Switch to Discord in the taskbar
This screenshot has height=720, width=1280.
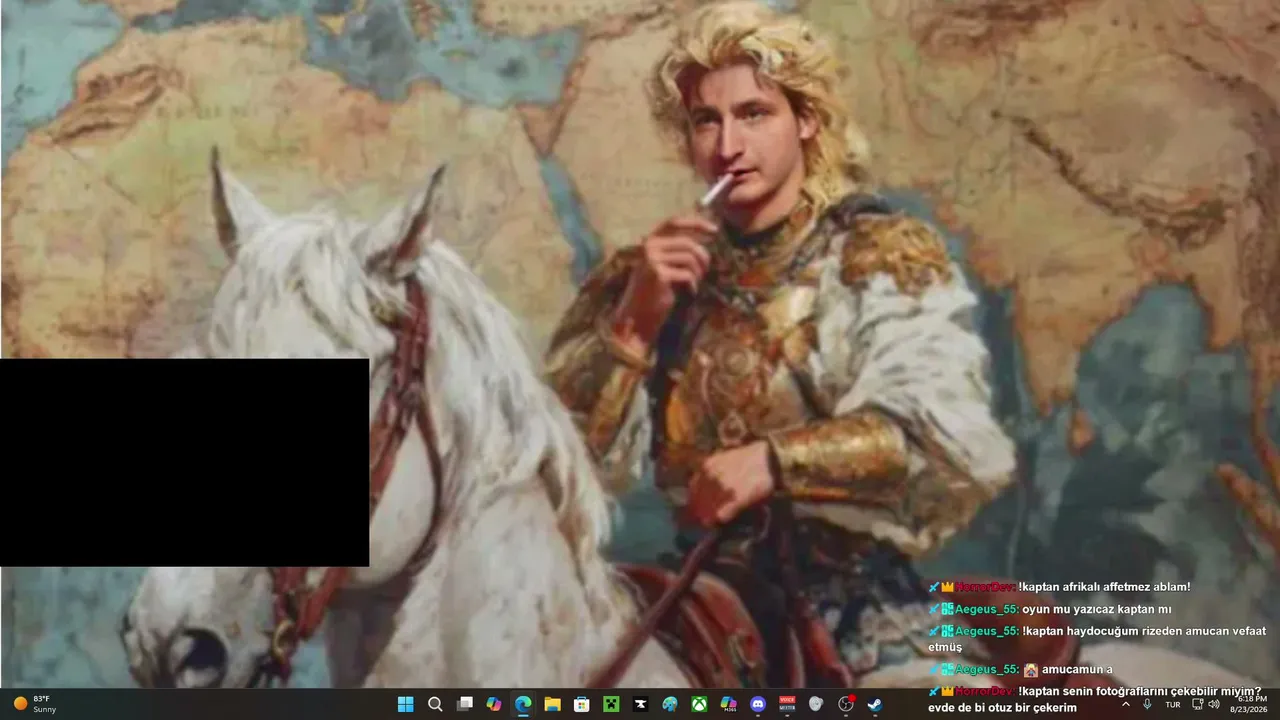pyautogui.click(x=758, y=704)
